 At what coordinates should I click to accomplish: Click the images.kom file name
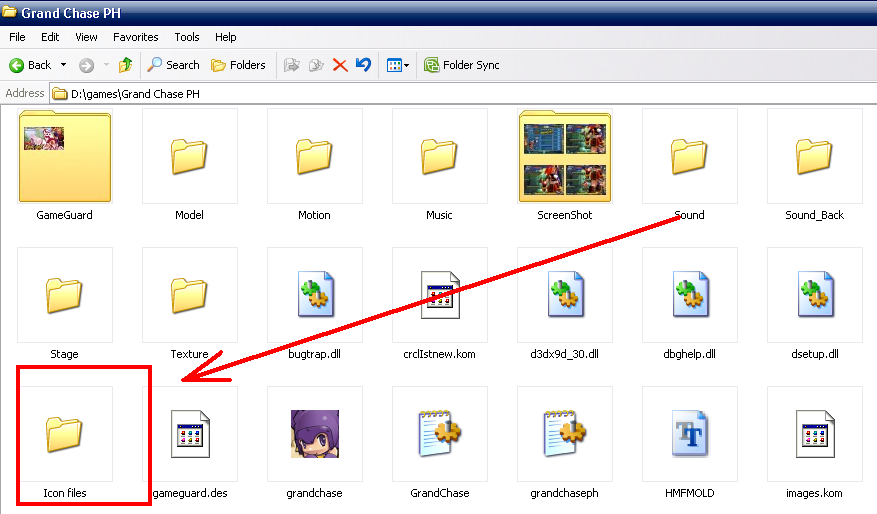point(814,493)
